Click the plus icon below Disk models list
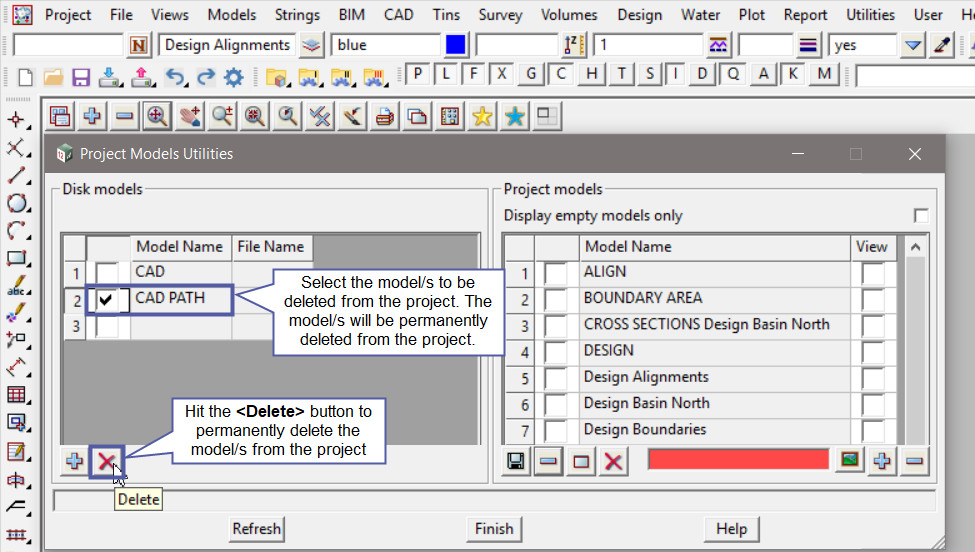The width and height of the screenshot is (975, 552). pyautogui.click(x=75, y=461)
